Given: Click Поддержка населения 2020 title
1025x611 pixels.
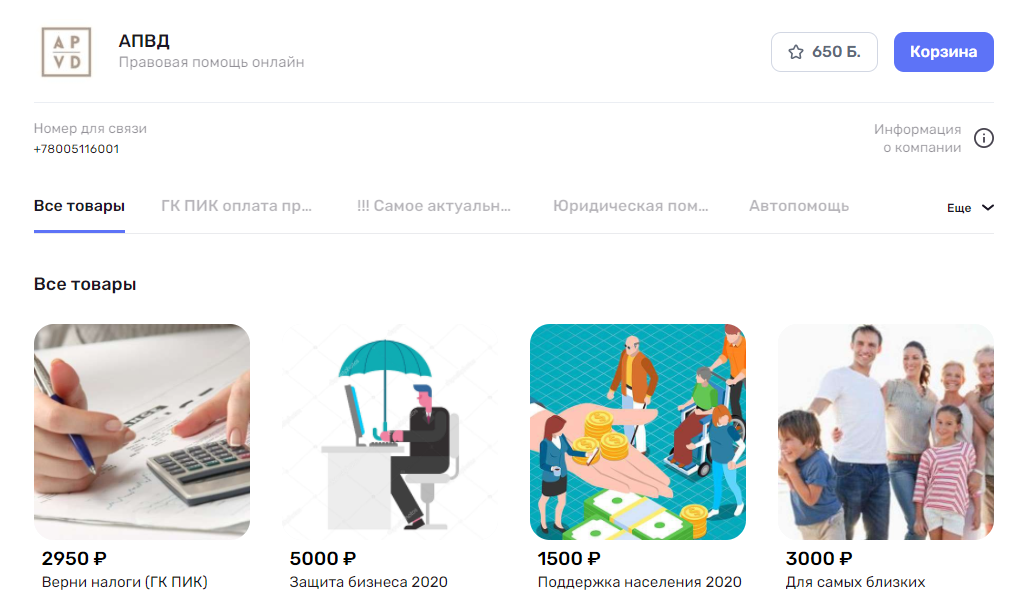Looking at the screenshot, I should (x=639, y=582).
